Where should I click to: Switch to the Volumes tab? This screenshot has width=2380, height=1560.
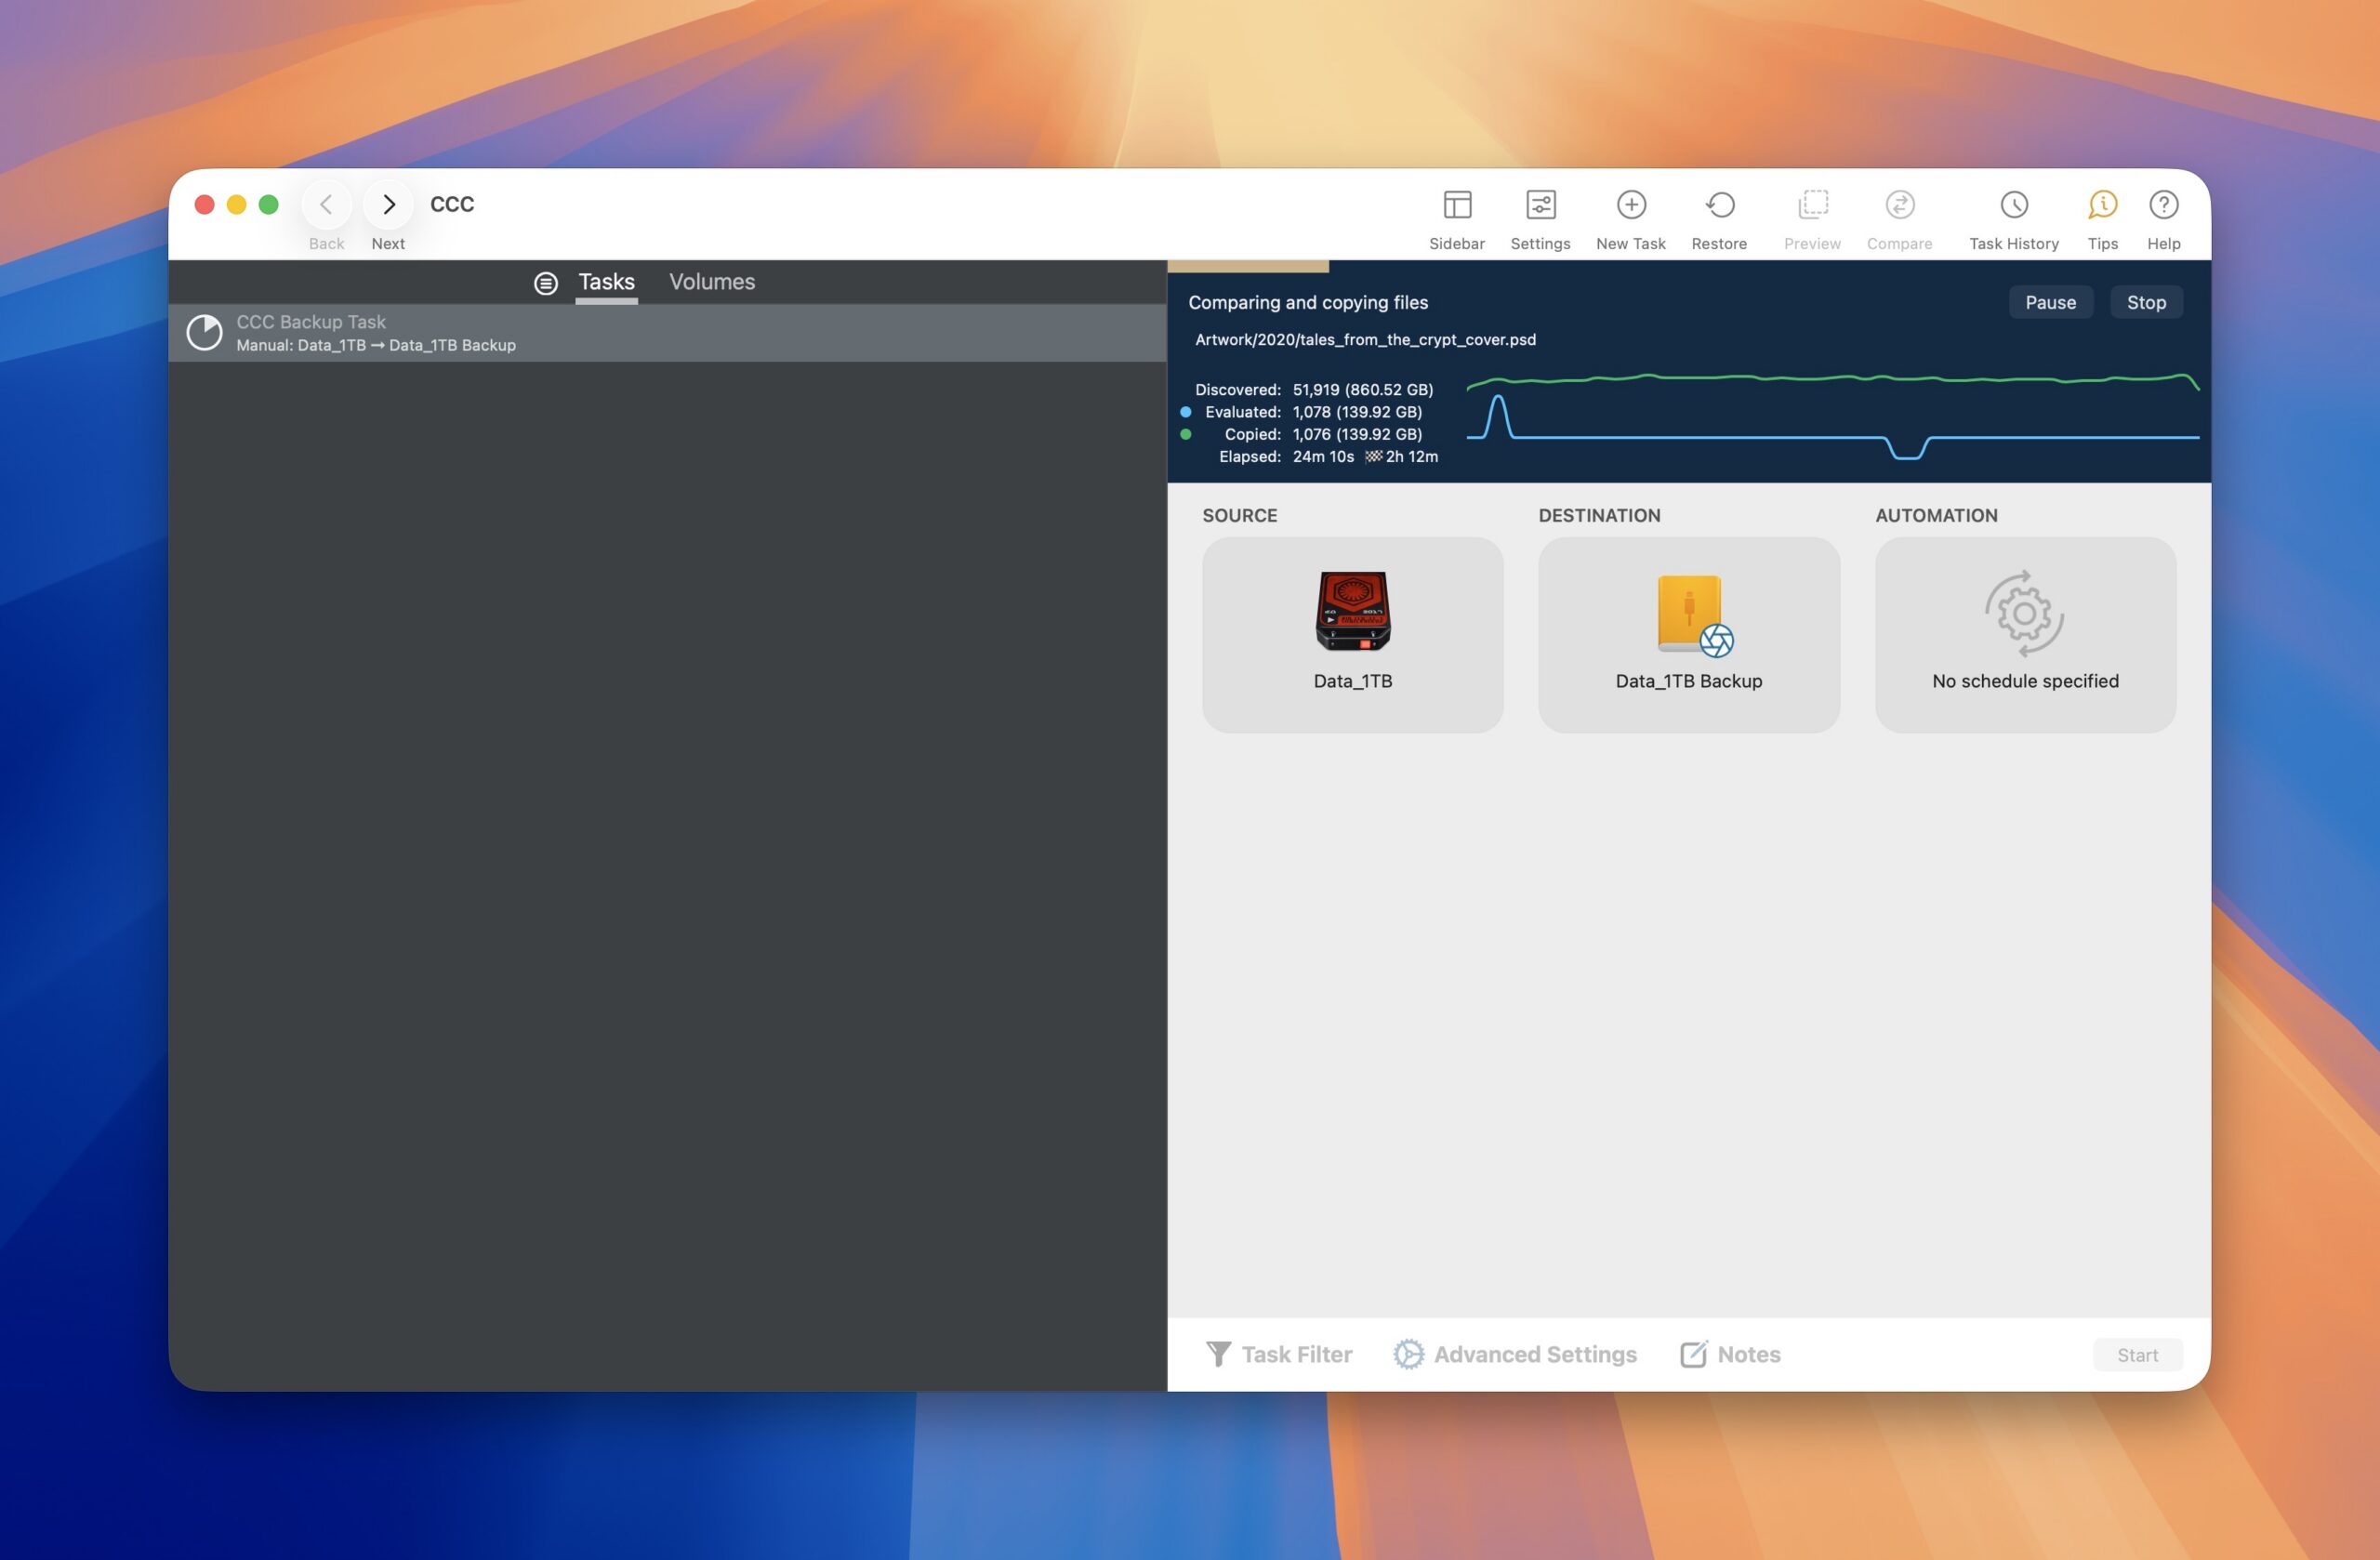tap(712, 283)
